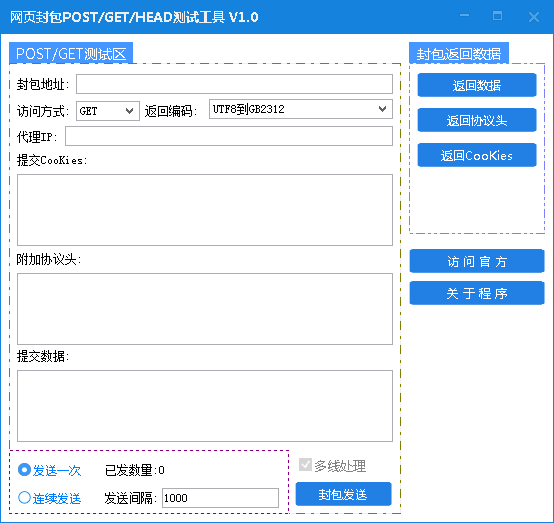Viewport: 554px width, 523px height.
Task: Click the 返回协议头 button
Action: coord(477,120)
